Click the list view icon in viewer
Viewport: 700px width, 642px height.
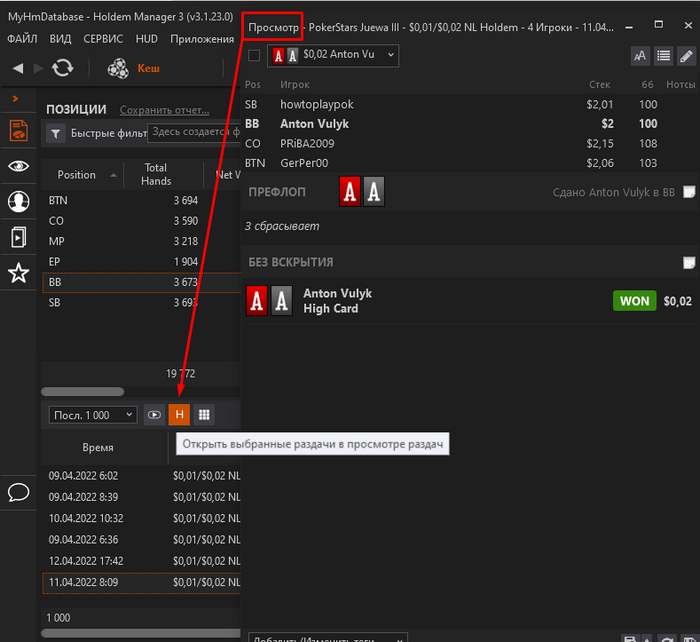663,56
